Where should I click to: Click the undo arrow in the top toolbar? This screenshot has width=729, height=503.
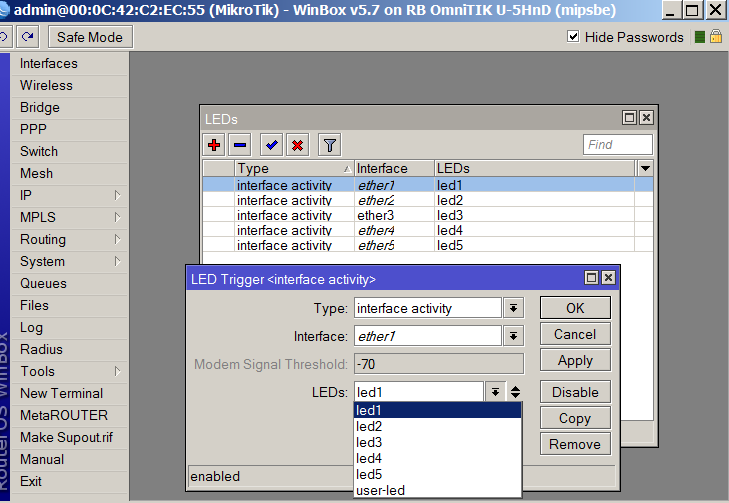pos(4,37)
